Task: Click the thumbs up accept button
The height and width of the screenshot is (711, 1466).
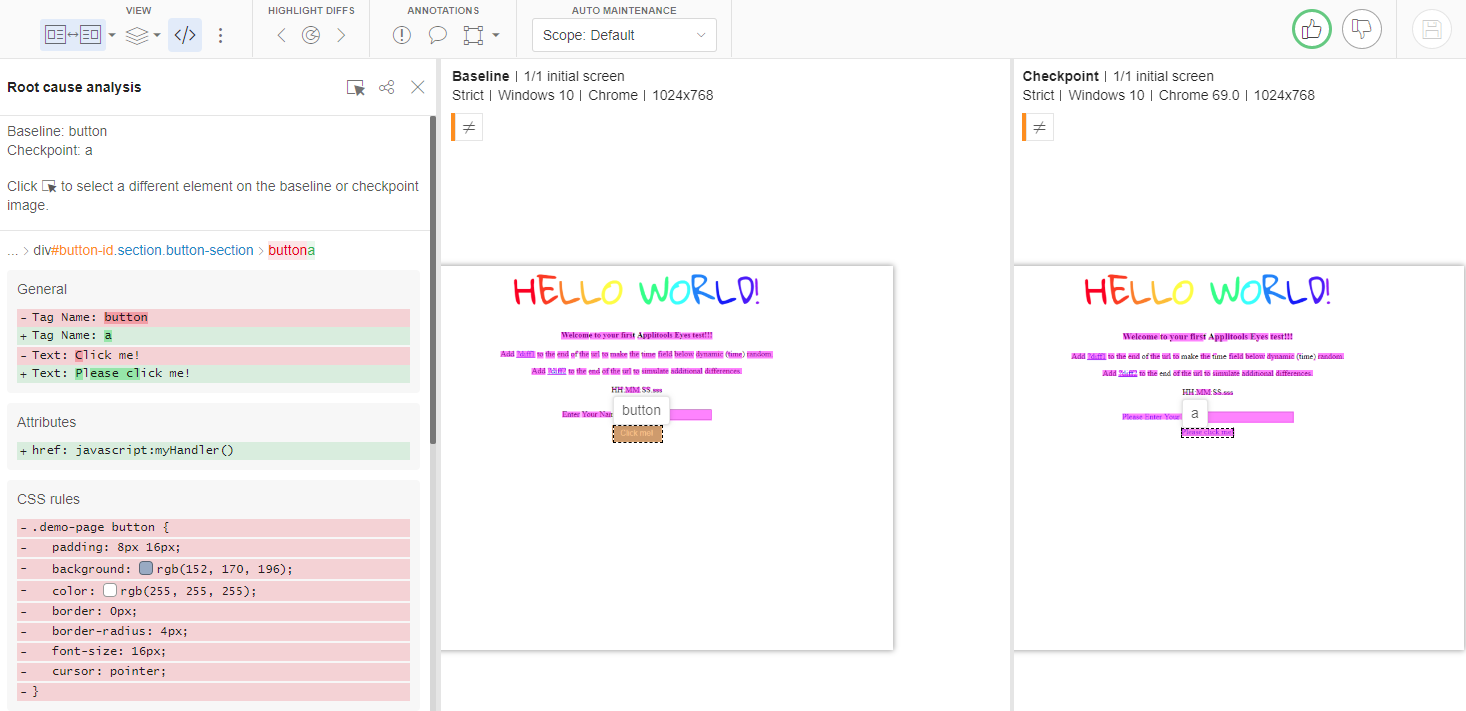Action: (x=1312, y=30)
